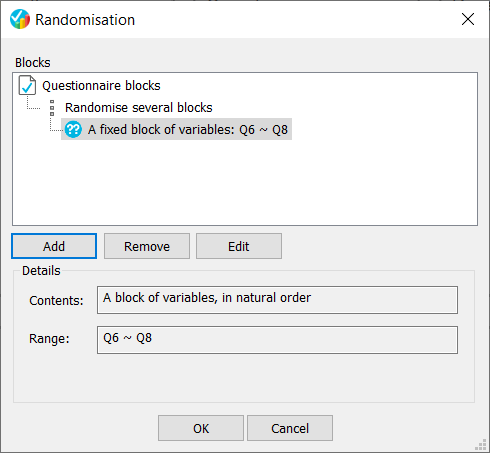Cancel the Randomisation dialog
Screen dimensions: 490x453
point(290,428)
